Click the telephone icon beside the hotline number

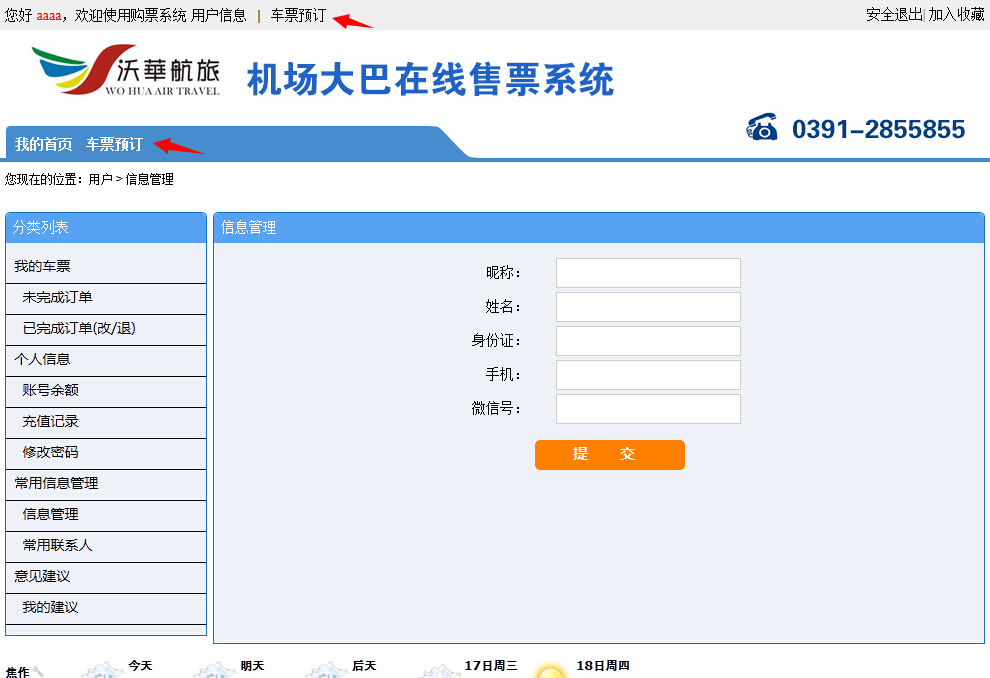[762, 128]
